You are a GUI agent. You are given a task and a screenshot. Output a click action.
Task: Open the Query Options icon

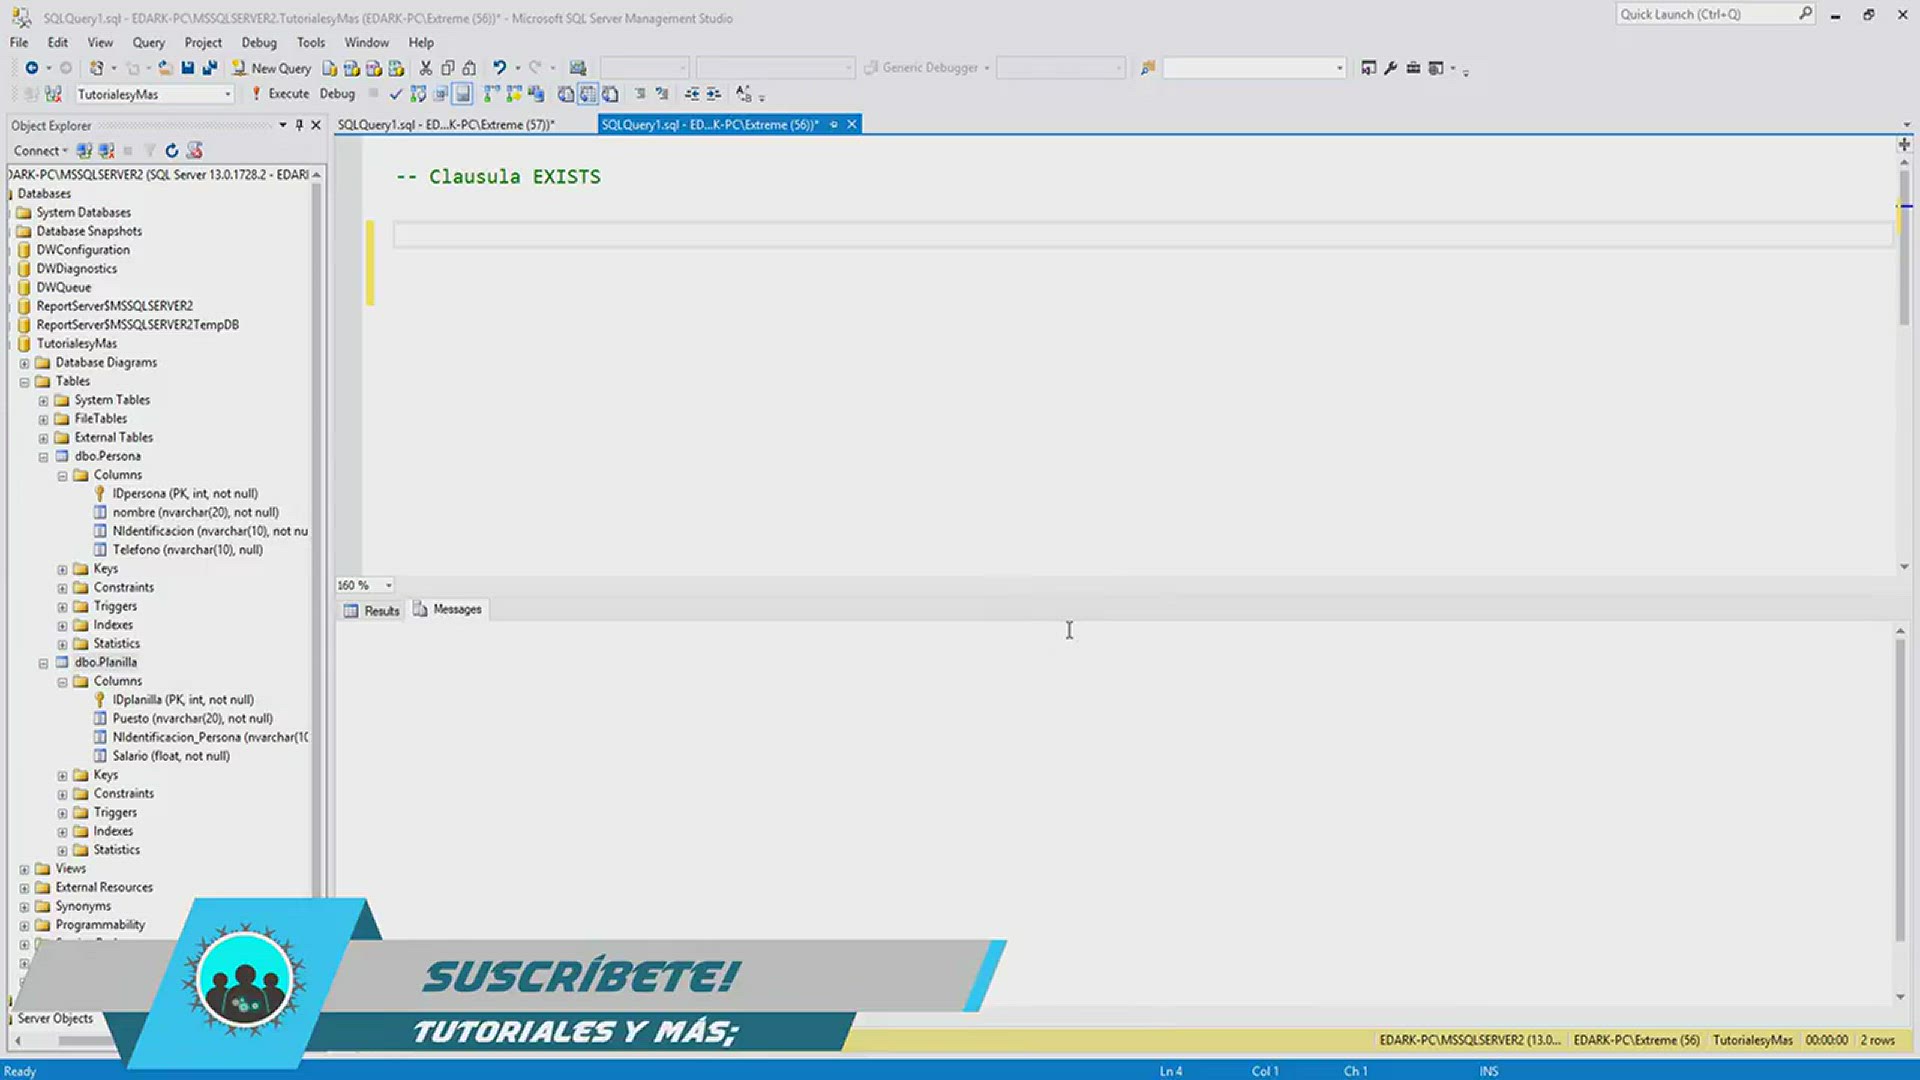(440, 94)
